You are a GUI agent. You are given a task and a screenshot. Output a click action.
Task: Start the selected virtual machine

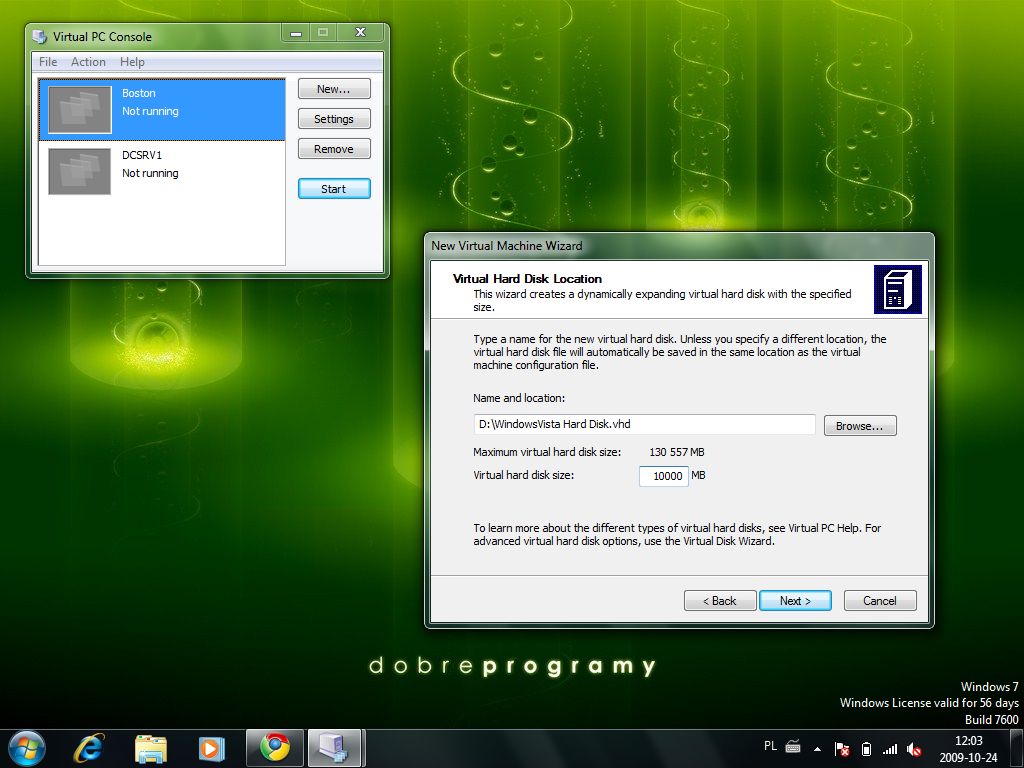tap(334, 189)
